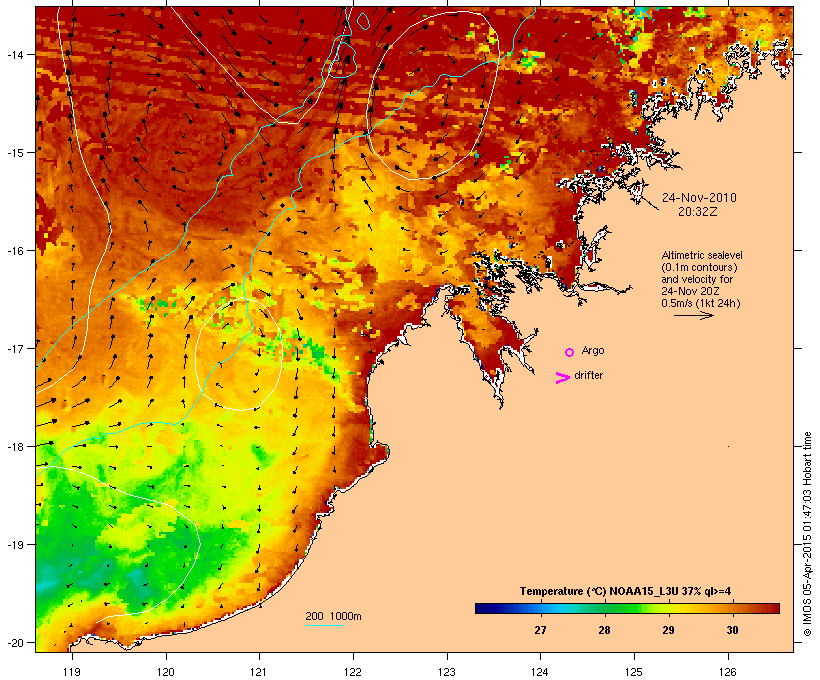Click the drifter legend label
Screen dimensions: 820x680
588,375
